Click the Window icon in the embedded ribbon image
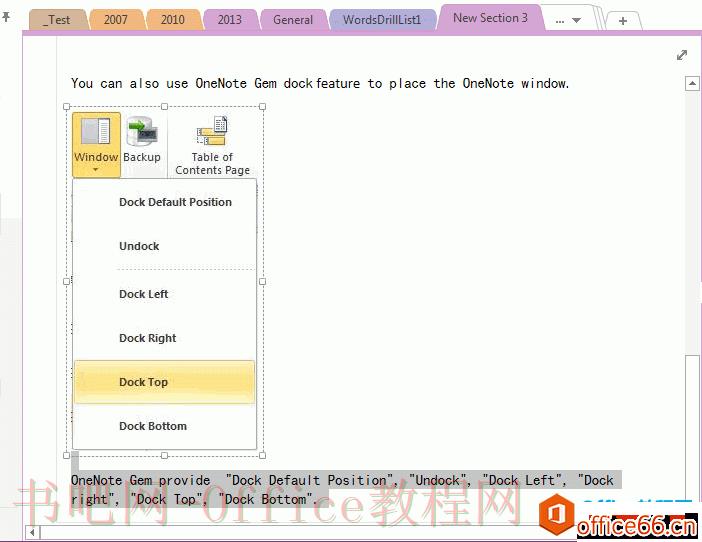702x542 pixels. [95, 131]
